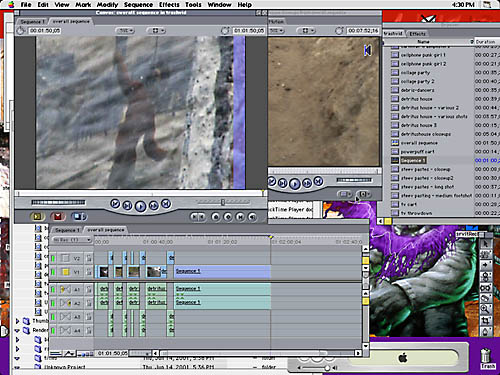The height and width of the screenshot is (375, 500).
Task: Click the Canvas shuttle slider control
Action: pyautogui.click(x=223, y=202)
